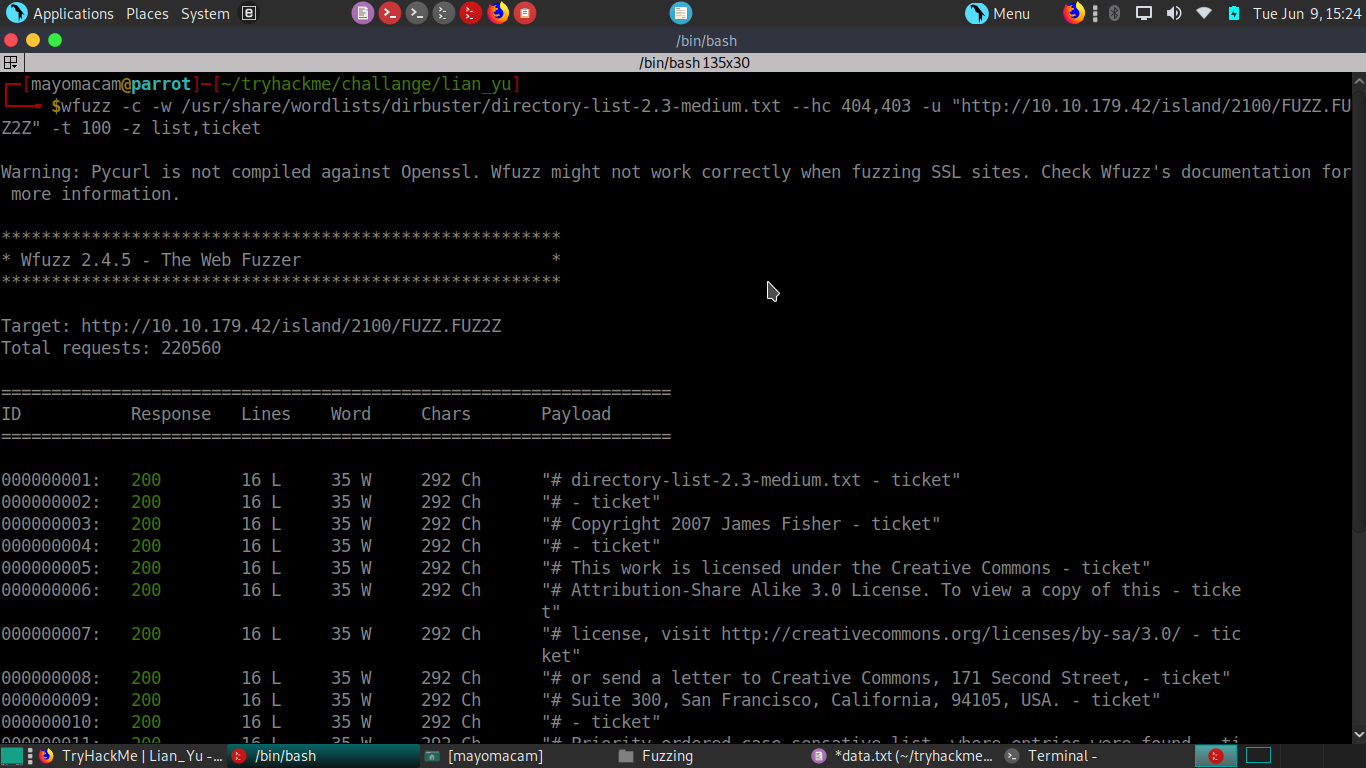The image size is (1366, 768).
Task: Click the battery status icon
Action: pyautogui.click(x=1233, y=13)
